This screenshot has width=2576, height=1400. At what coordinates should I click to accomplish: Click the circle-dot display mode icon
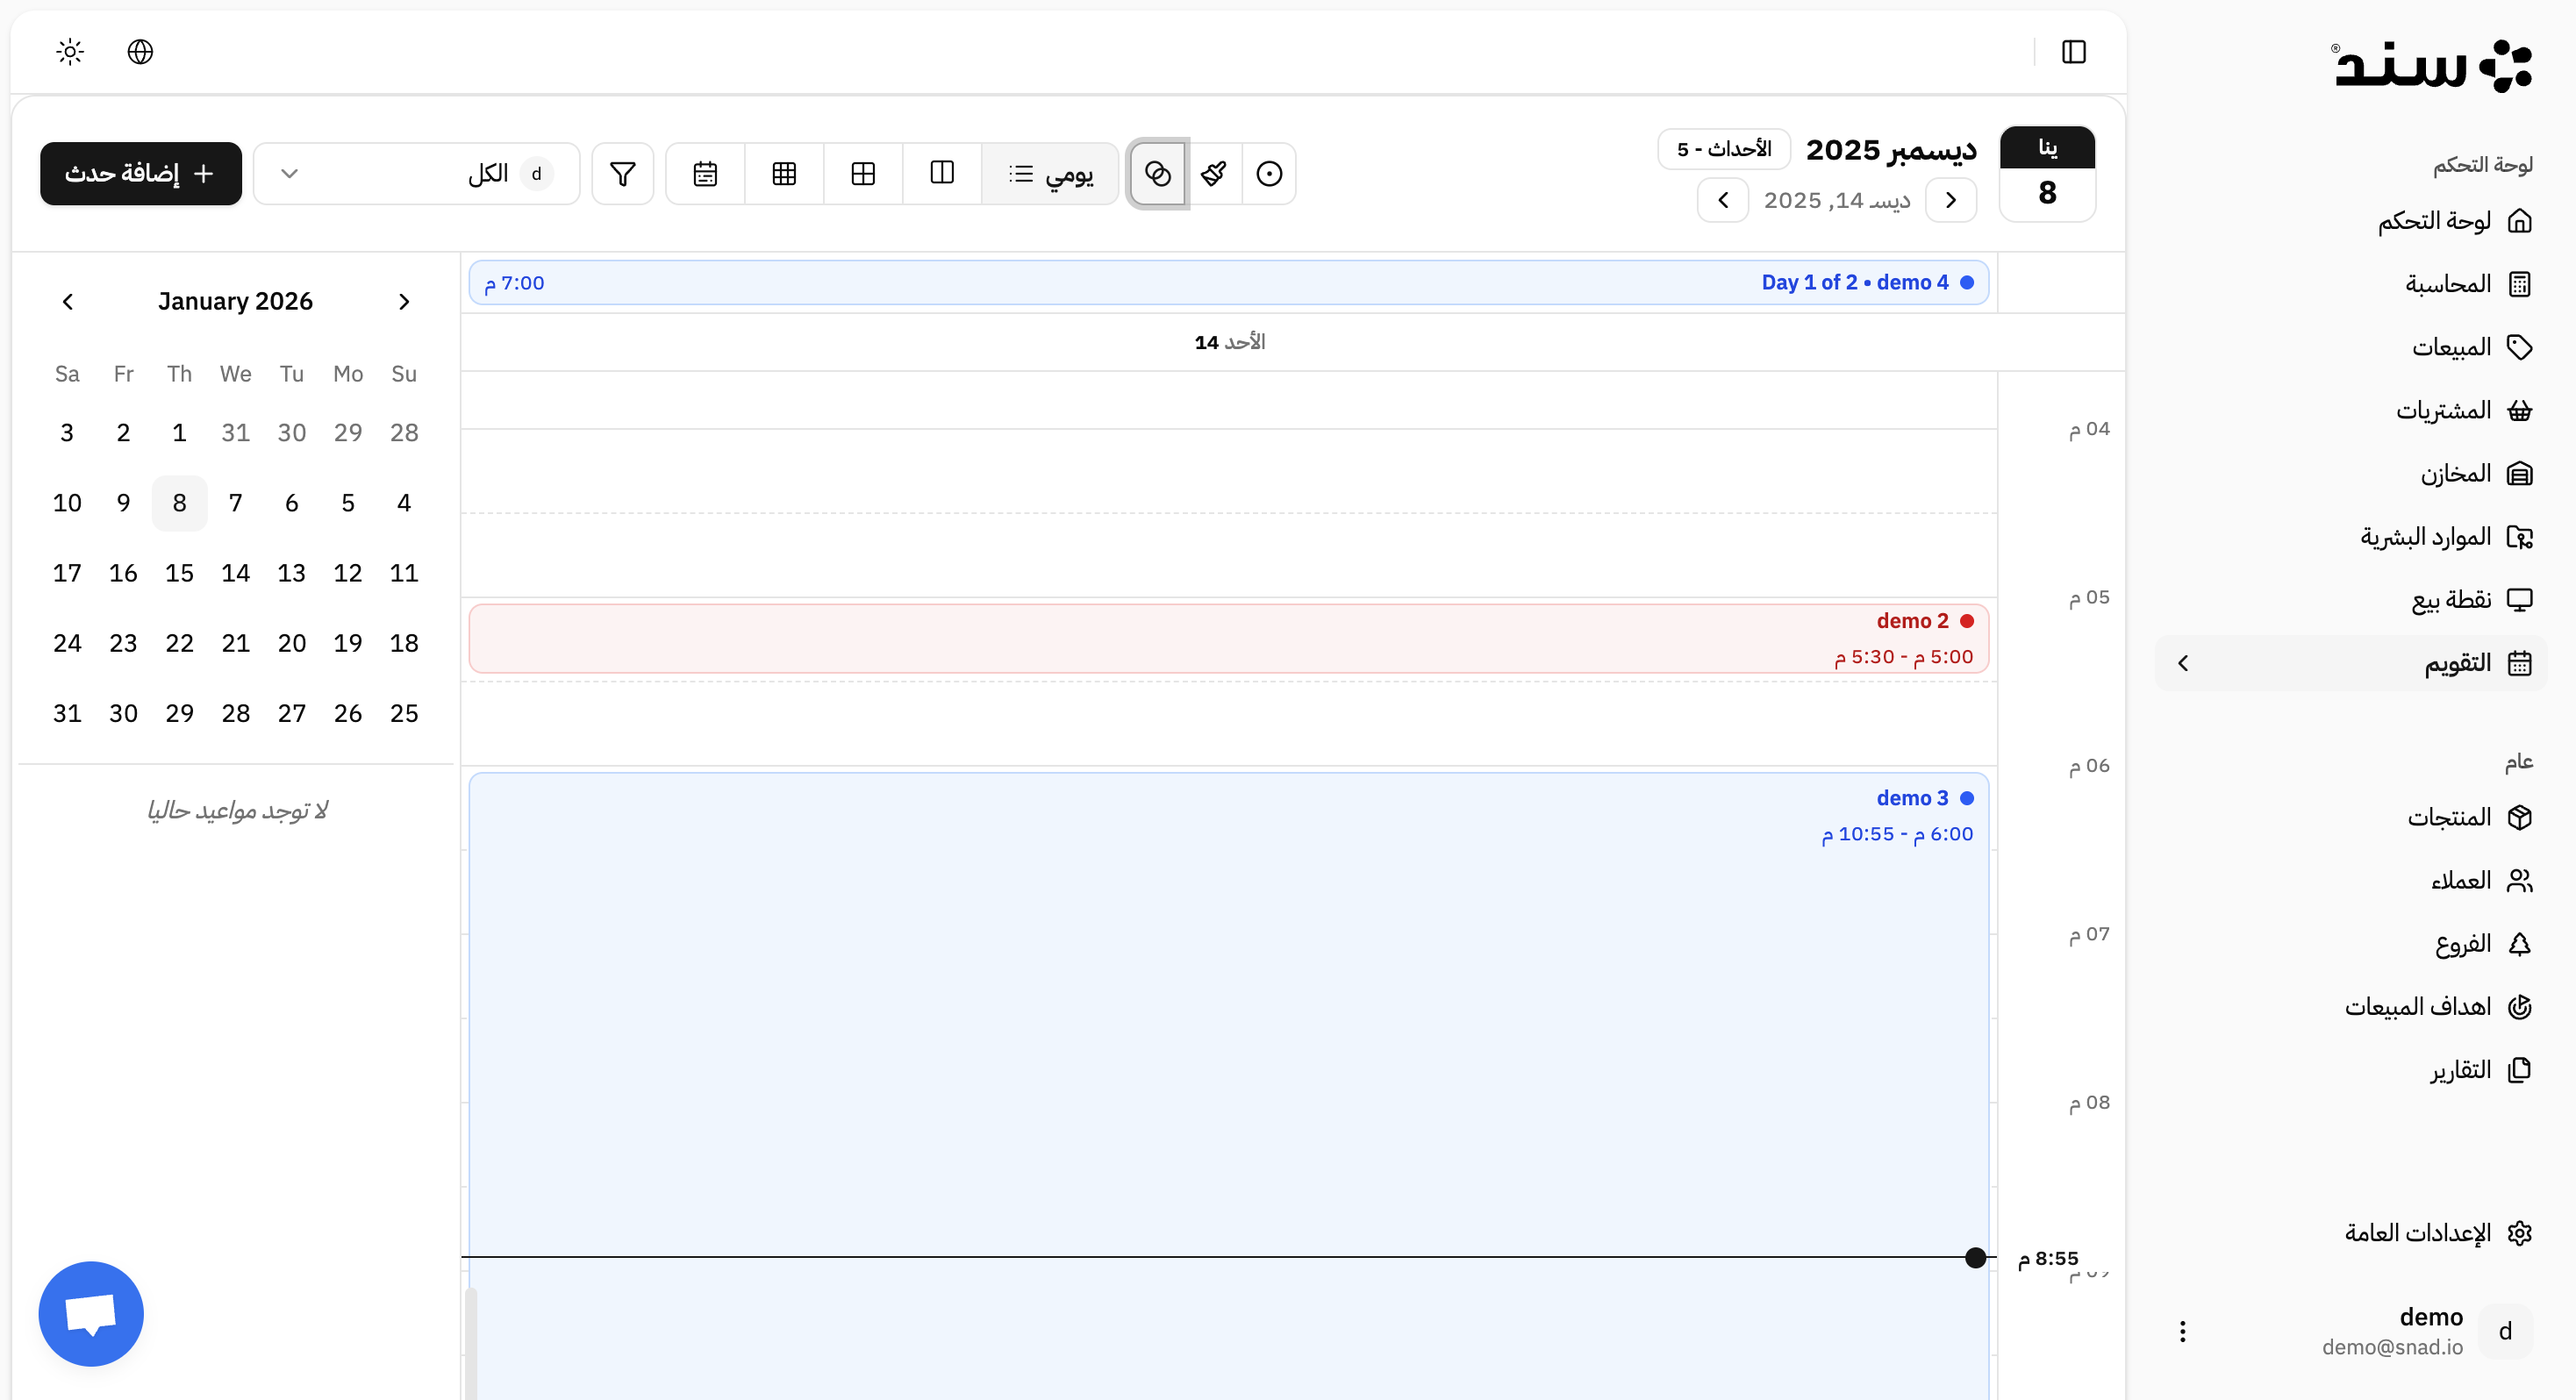coord(1268,174)
